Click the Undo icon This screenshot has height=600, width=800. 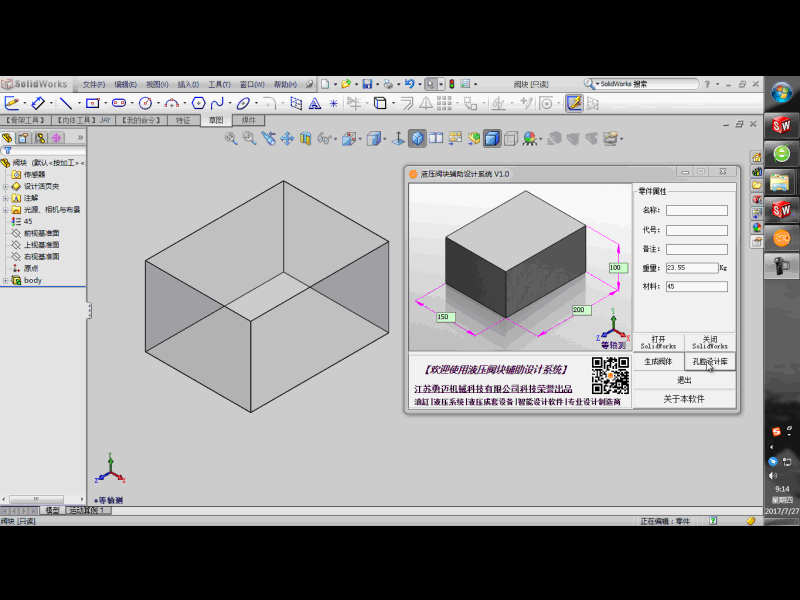[409, 84]
